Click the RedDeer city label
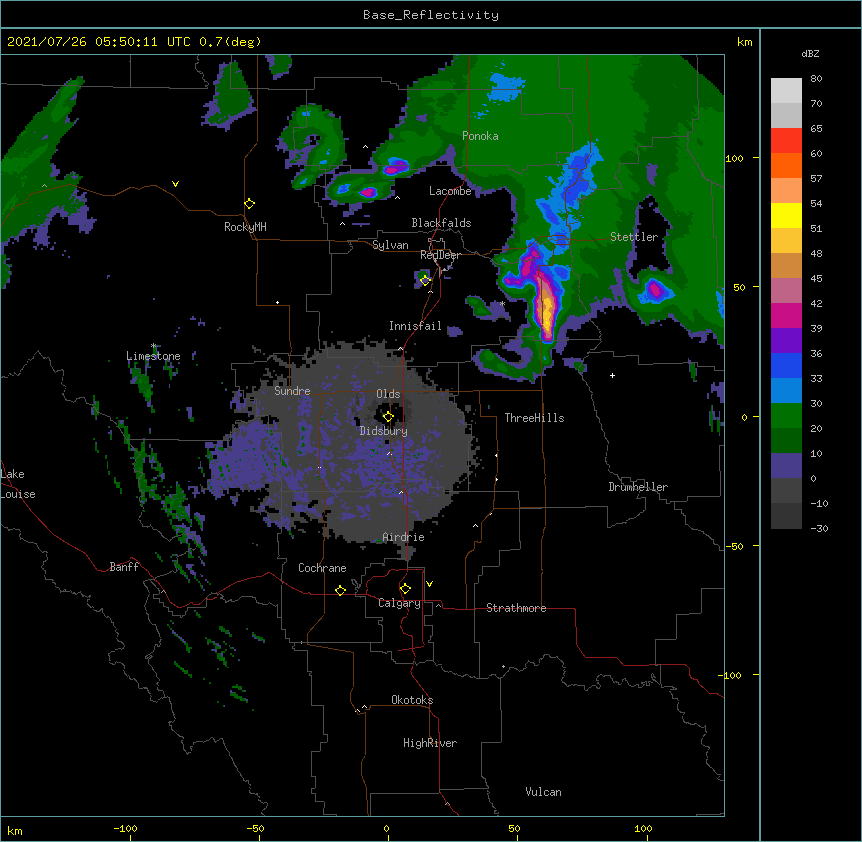The width and height of the screenshot is (862, 842). click(440, 255)
